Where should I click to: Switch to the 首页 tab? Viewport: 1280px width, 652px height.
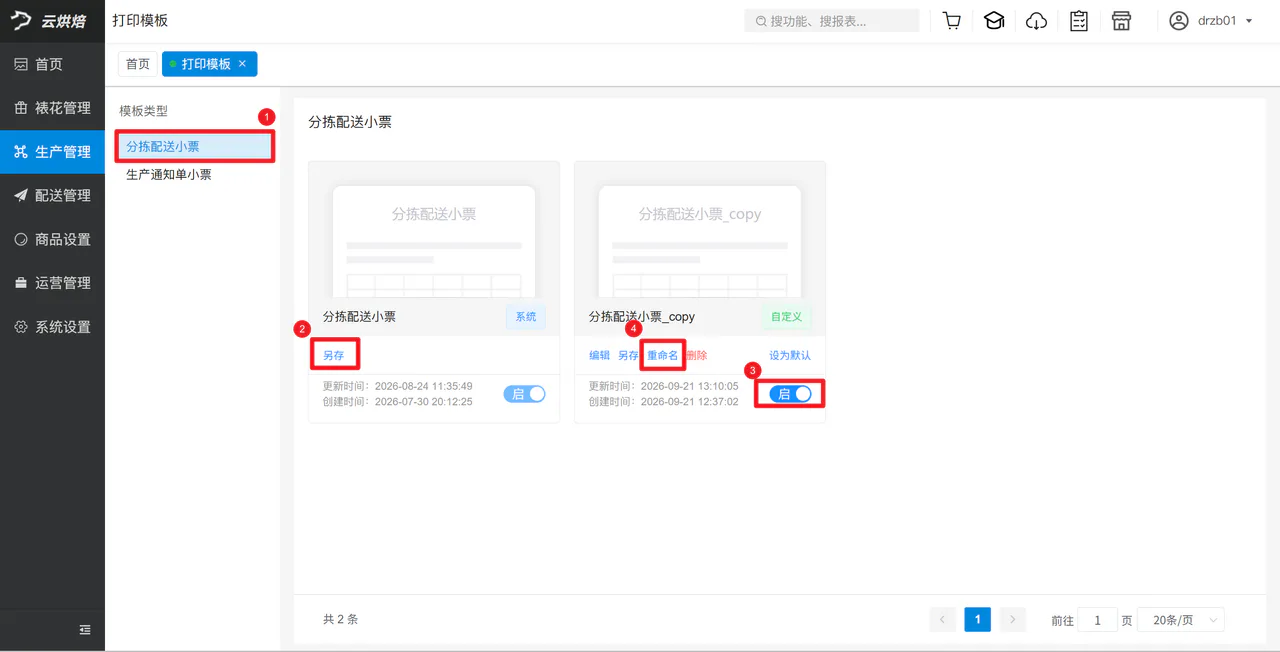click(138, 64)
